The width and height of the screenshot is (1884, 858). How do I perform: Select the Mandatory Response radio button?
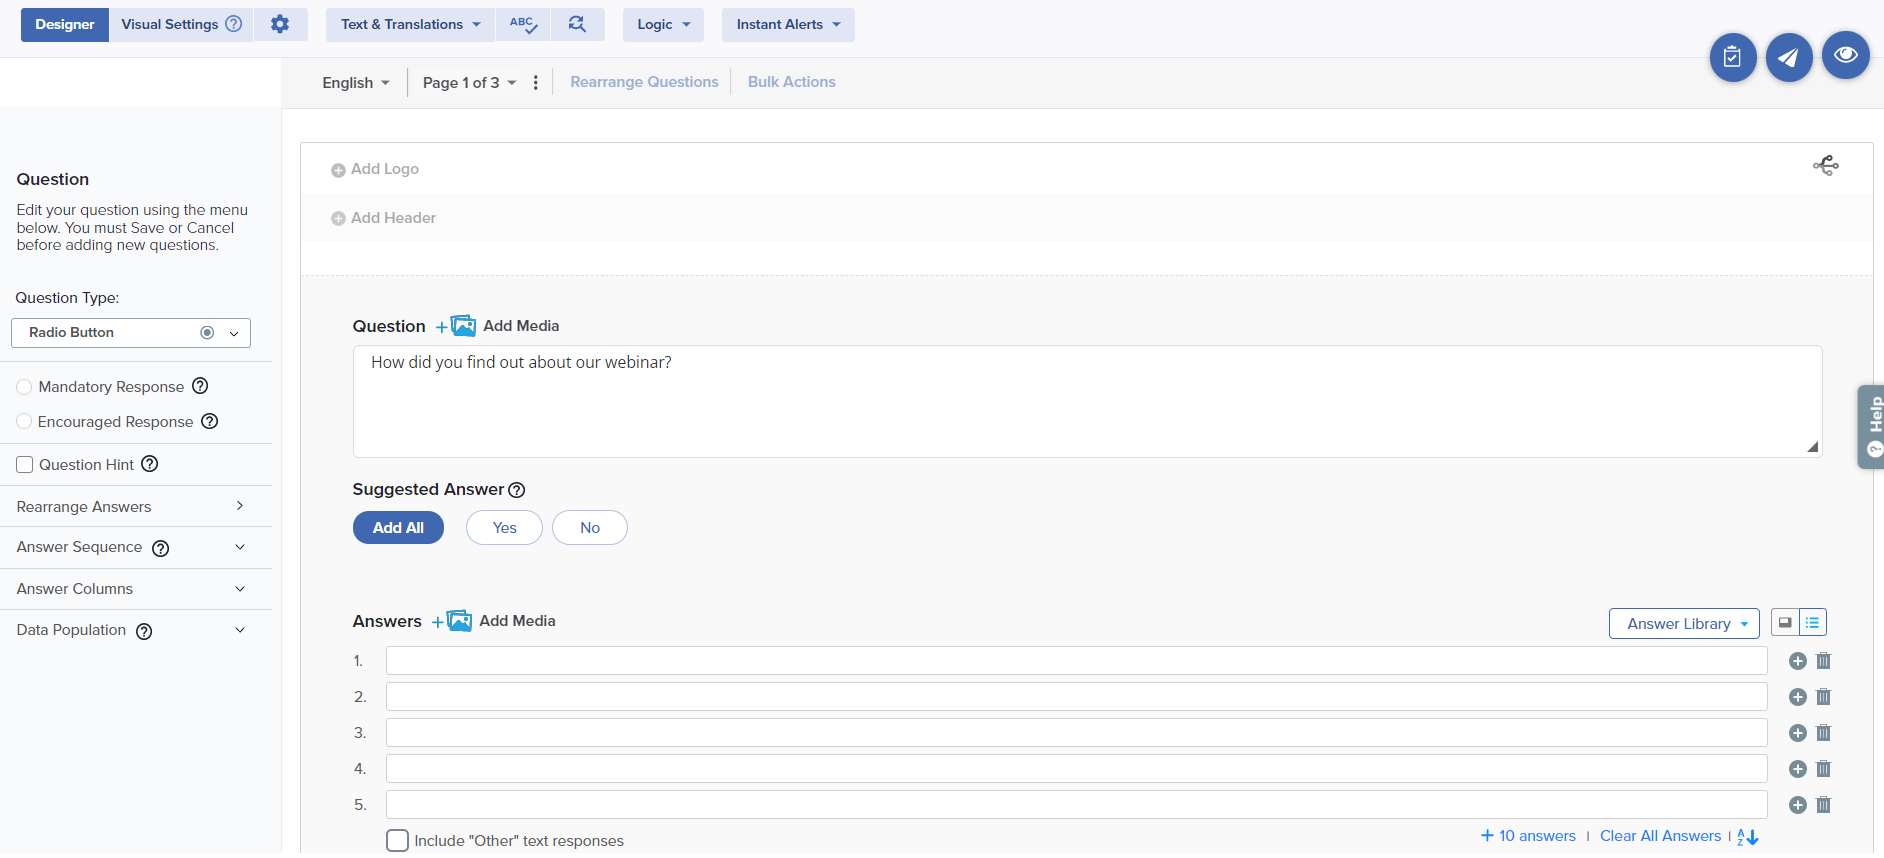click(24, 387)
